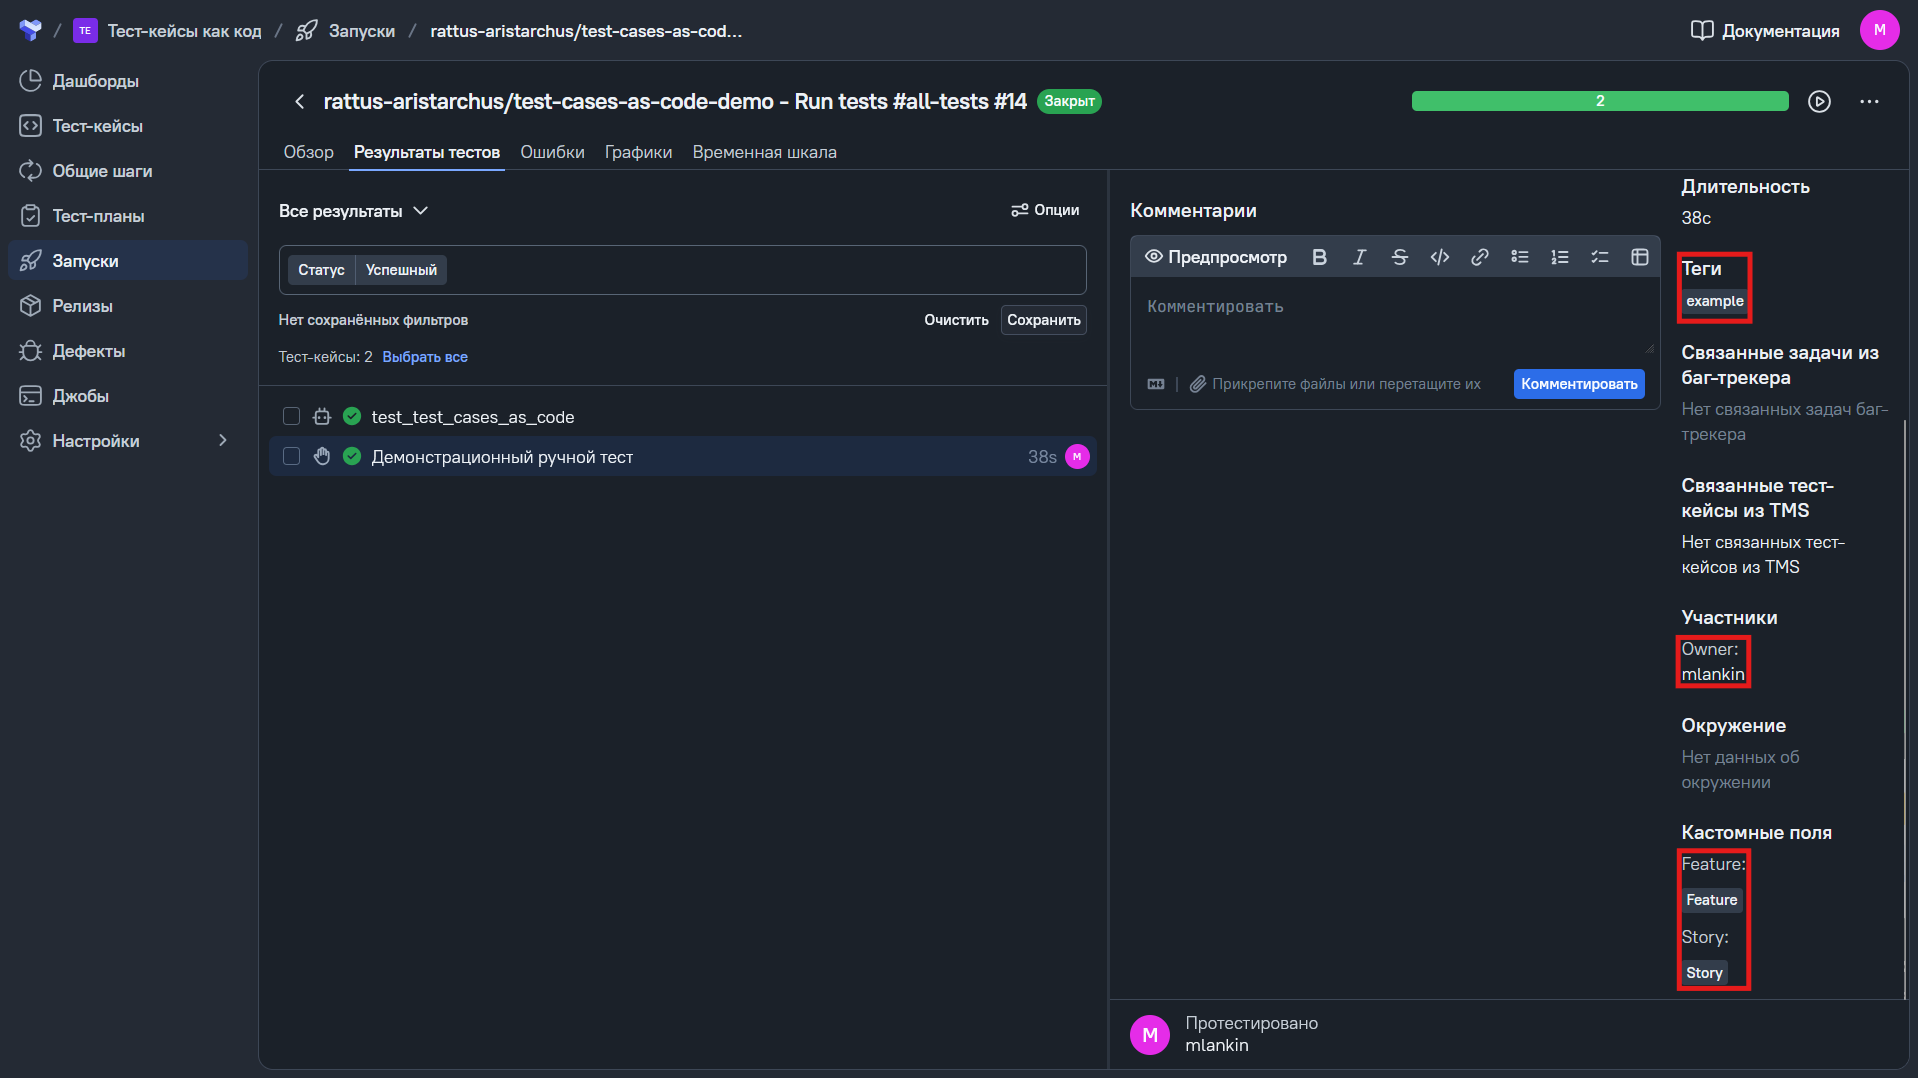Click the rerun play icon
Viewport: 1918px width, 1078px height.
click(x=1819, y=102)
